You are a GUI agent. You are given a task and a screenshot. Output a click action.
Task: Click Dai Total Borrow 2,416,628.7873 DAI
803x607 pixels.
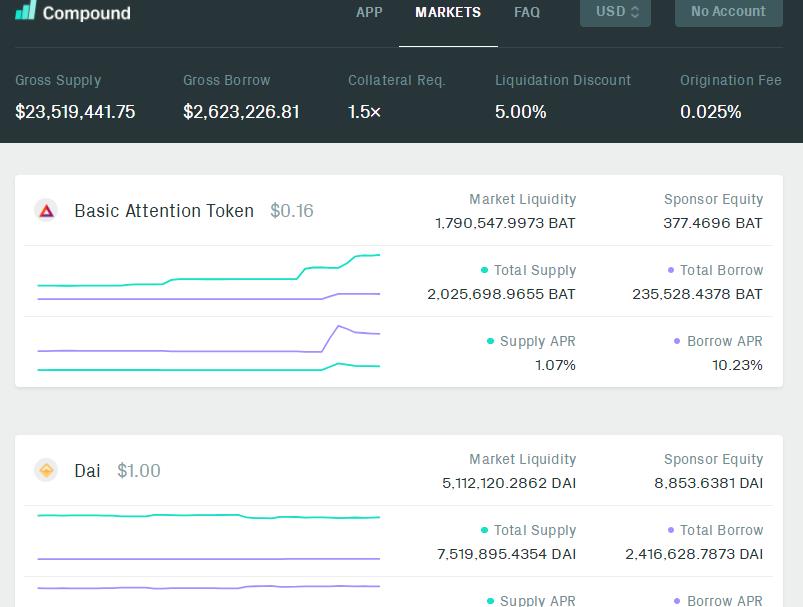pos(694,554)
